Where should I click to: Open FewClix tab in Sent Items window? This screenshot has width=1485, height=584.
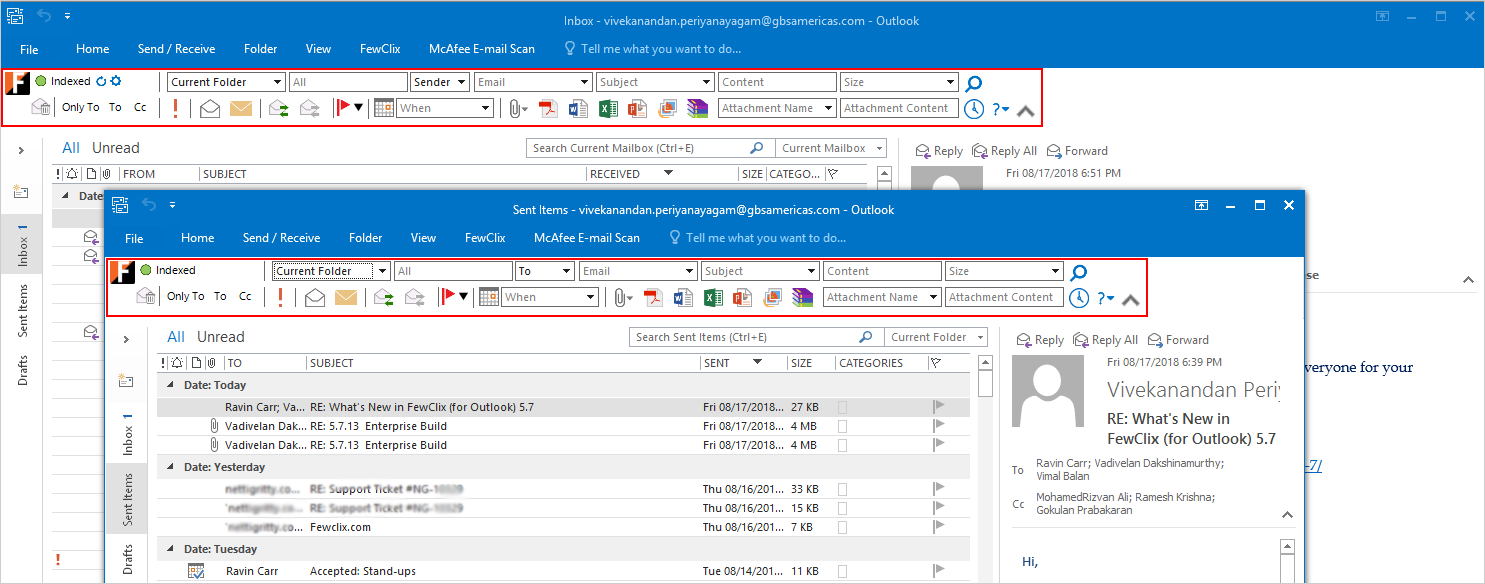coord(485,238)
